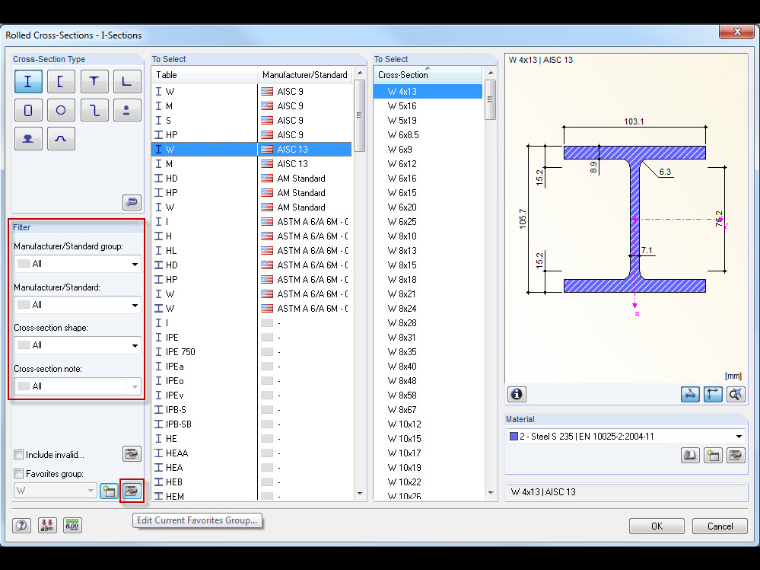Select cross-section W 8x10
The image size is (760, 570).
click(428, 236)
